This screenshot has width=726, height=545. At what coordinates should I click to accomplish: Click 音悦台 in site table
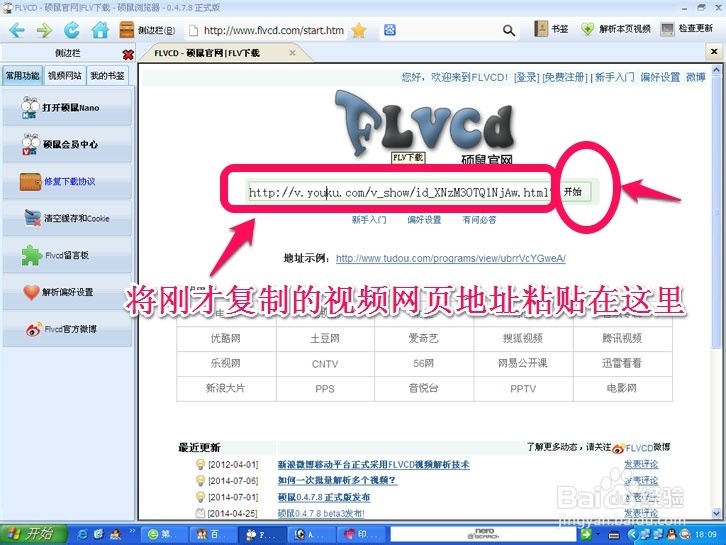tap(424, 388)
